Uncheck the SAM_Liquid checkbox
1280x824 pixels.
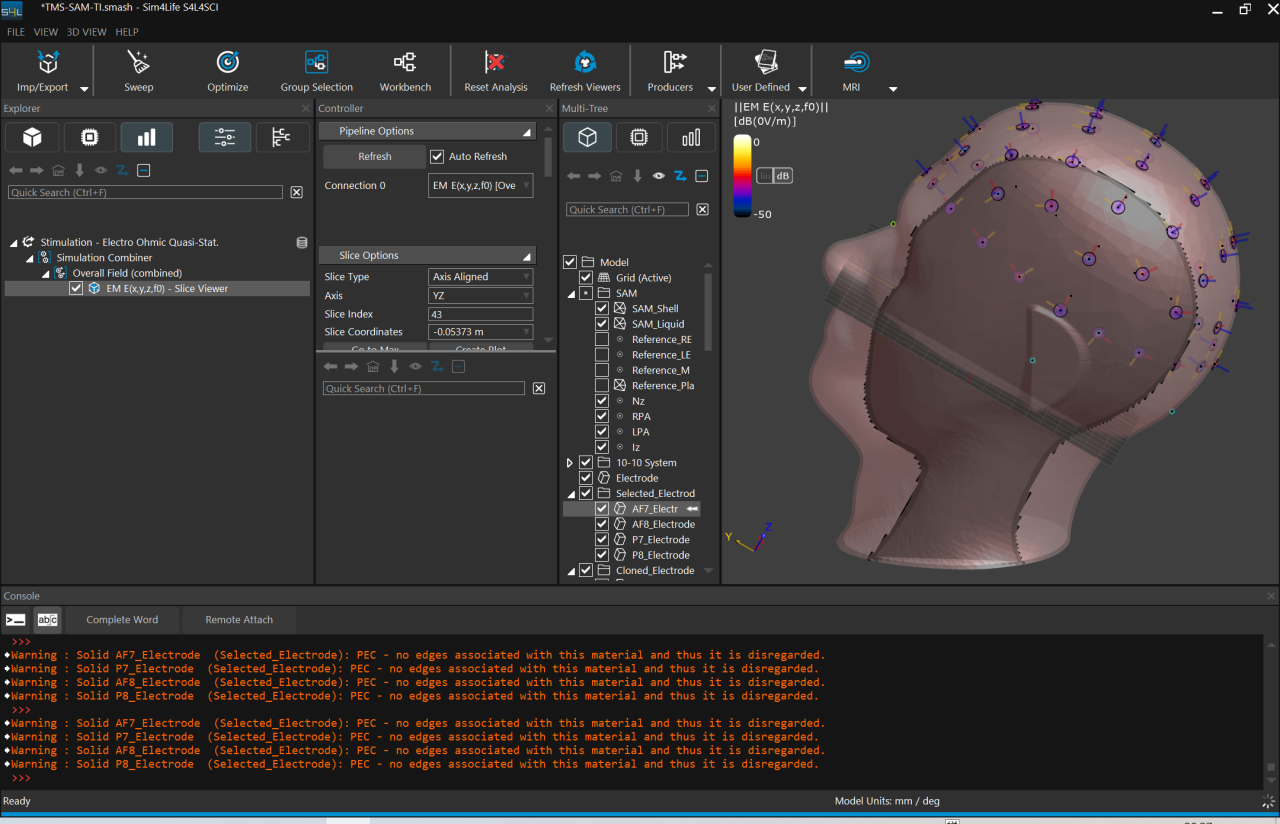pyautogui.click(x=602, y=324)
